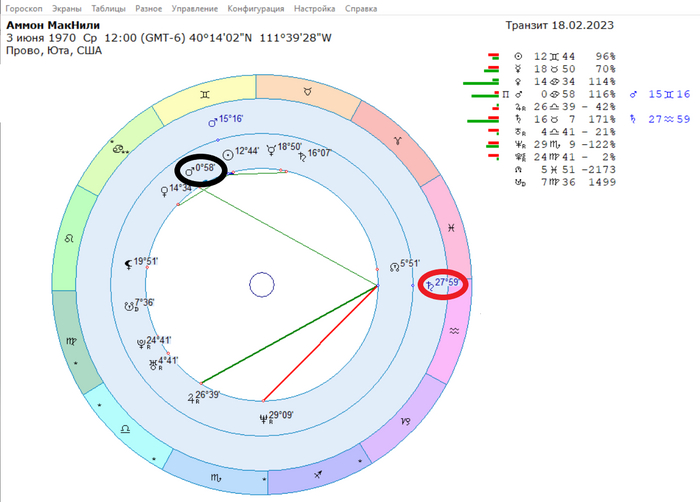Click the birth data line 3 июня 1970

[169, 38]
